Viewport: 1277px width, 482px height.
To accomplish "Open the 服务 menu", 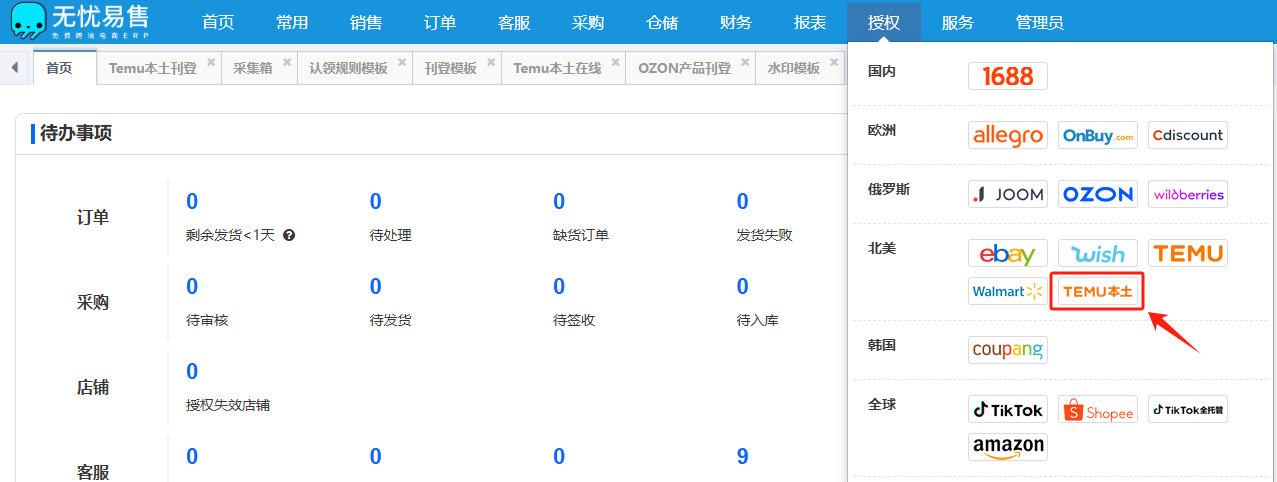I will coord(958,22).
